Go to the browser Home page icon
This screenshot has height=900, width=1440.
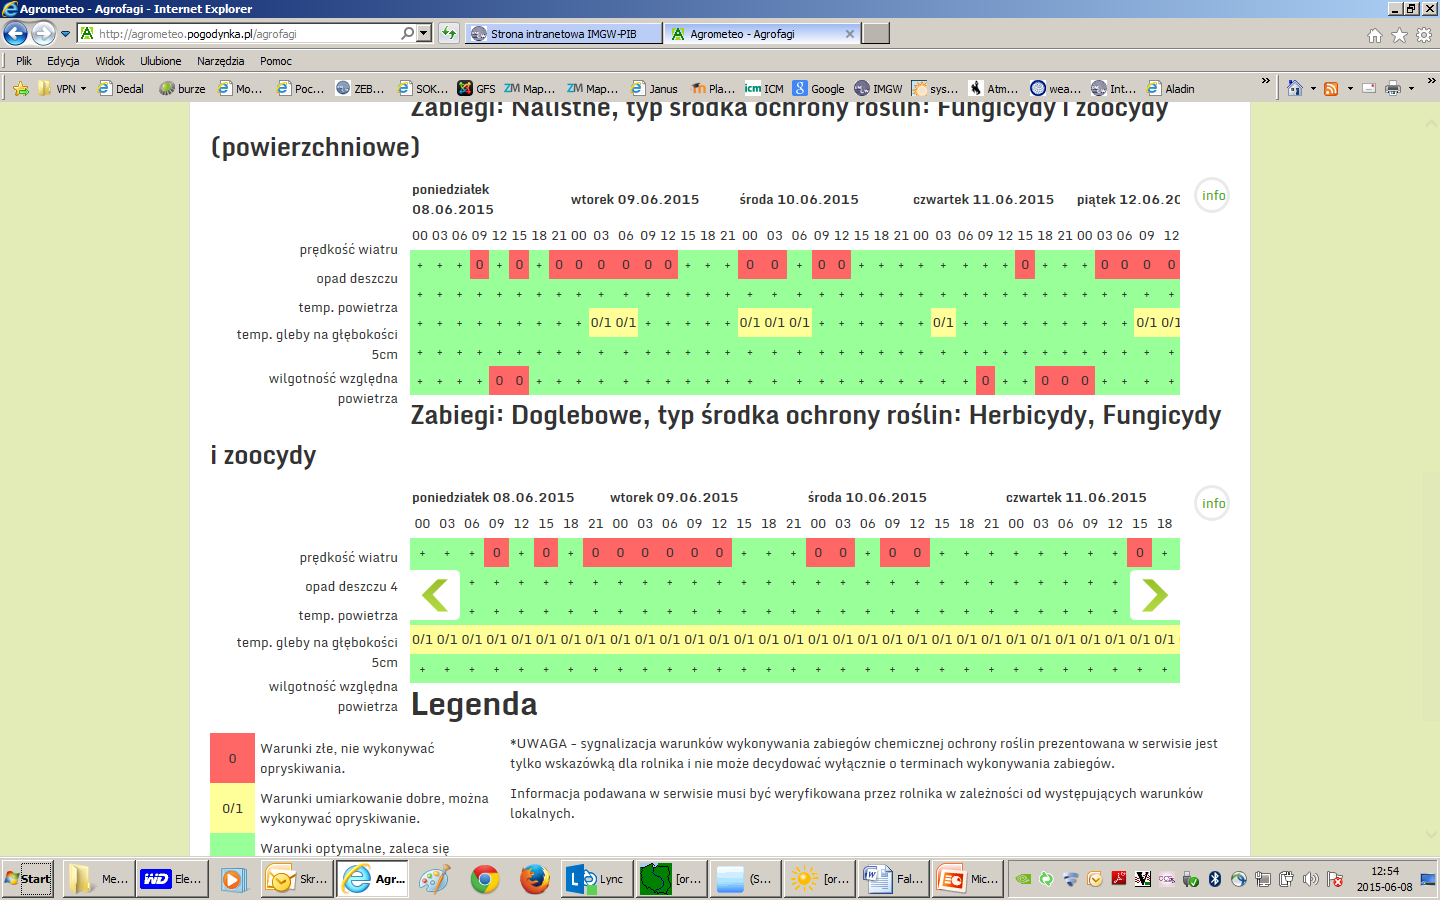(x=1375, y=35)
